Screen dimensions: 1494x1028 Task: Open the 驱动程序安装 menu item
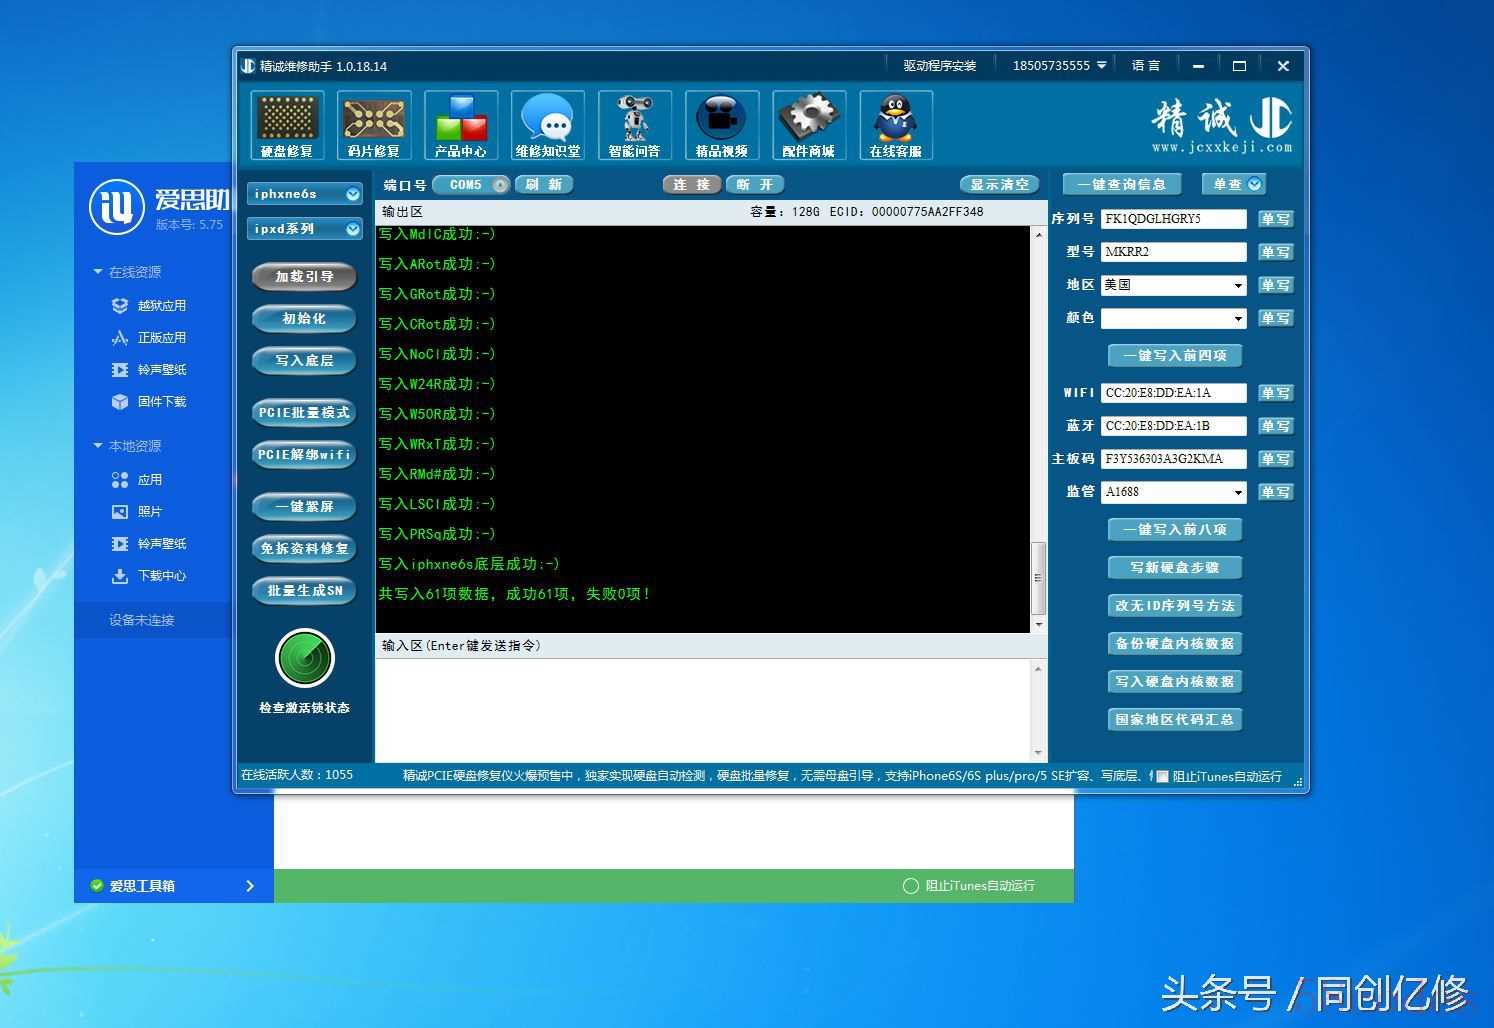[939, 66]
